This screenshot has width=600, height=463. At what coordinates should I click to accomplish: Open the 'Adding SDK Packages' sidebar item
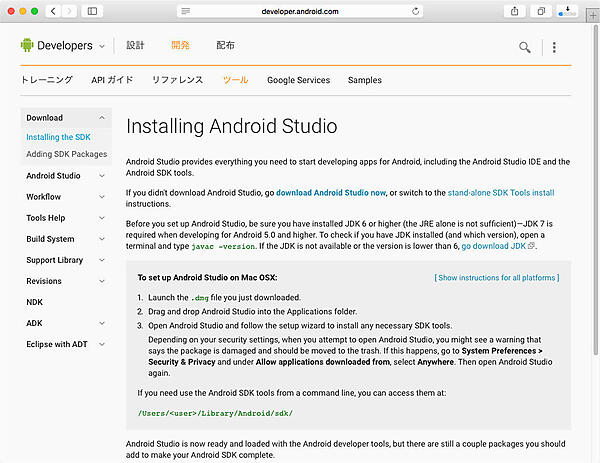[x=66, y=154]
